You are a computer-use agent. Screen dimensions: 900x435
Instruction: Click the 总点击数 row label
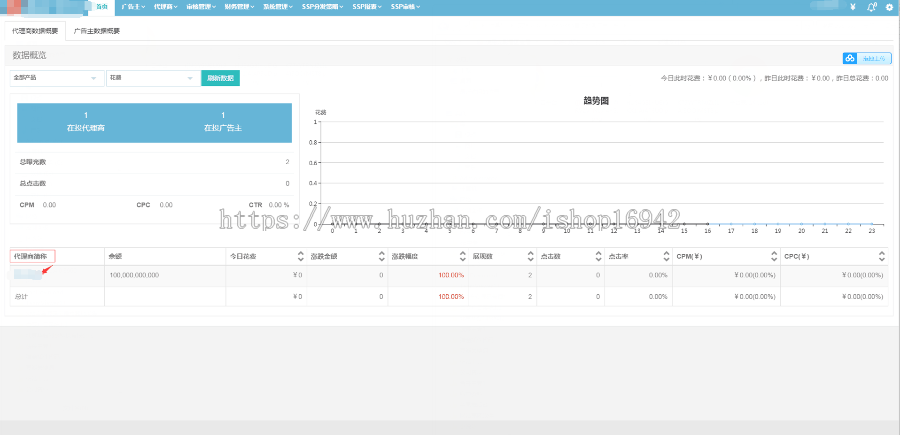coord(33,184)
